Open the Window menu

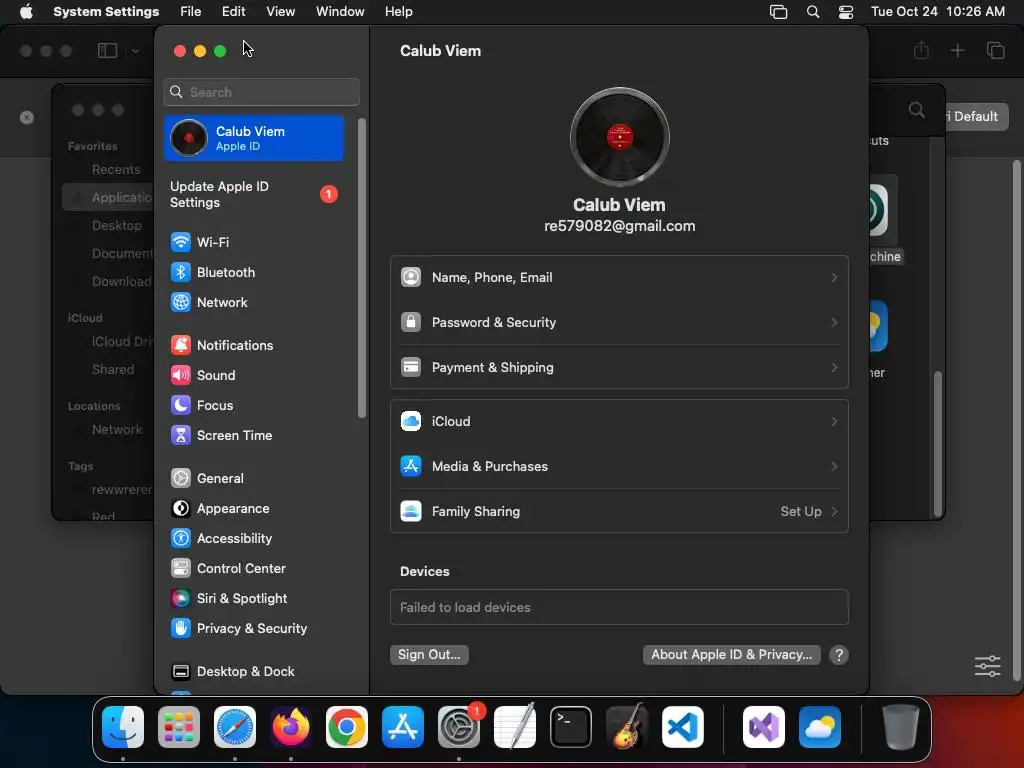coord(340,12)
